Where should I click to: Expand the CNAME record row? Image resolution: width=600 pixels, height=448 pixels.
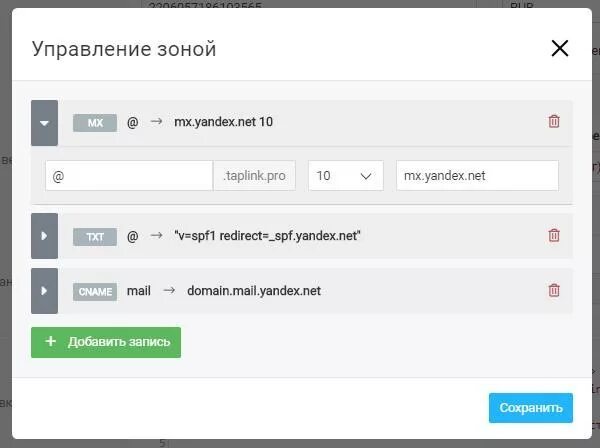tap(44, 291)
